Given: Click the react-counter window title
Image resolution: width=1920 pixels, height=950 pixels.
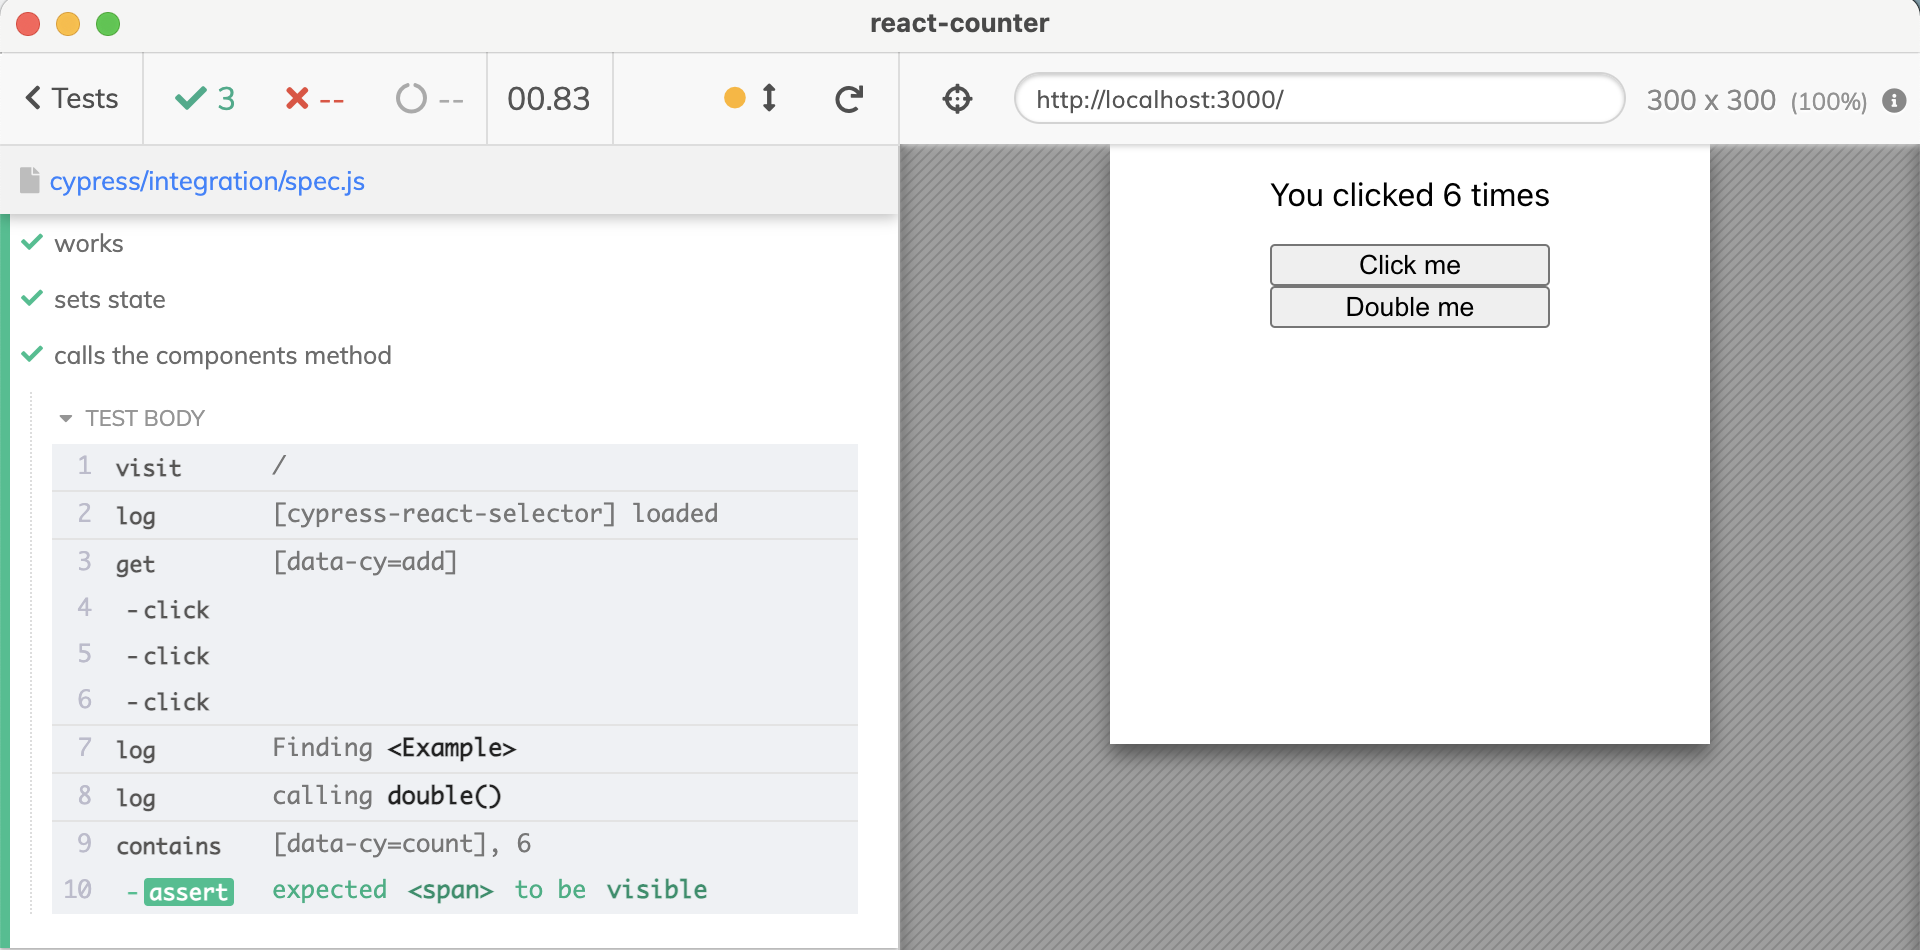Looking at the screenshot, I should coord(959,23).
